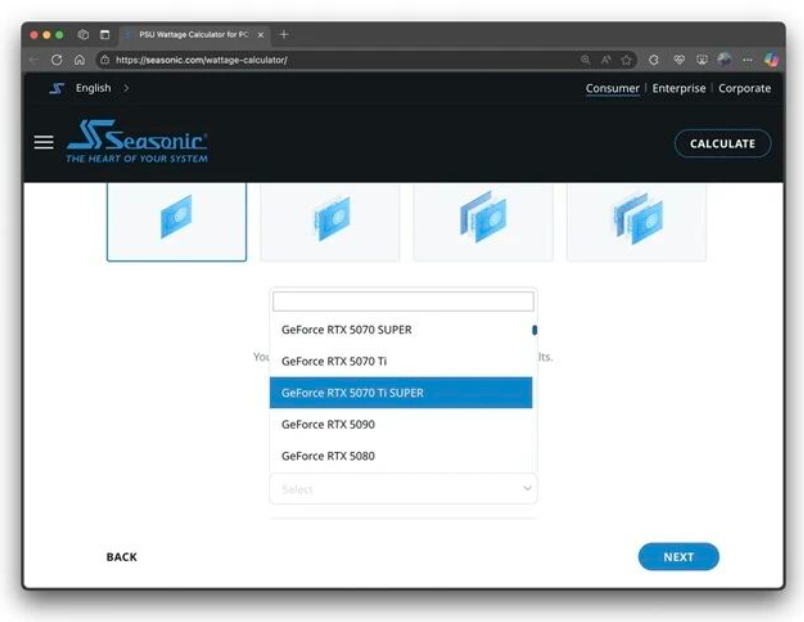
Task: Choose GeForce RTX 5070 Ti SUPER option
Action: 401,393
